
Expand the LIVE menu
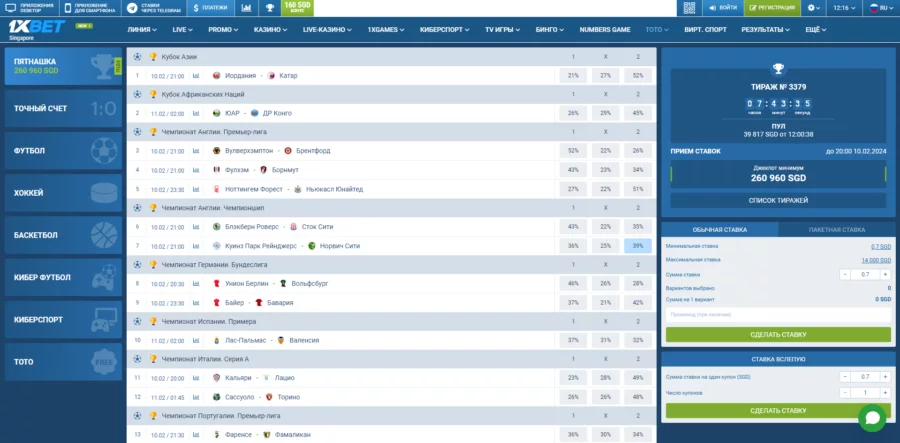click(183, 30)
